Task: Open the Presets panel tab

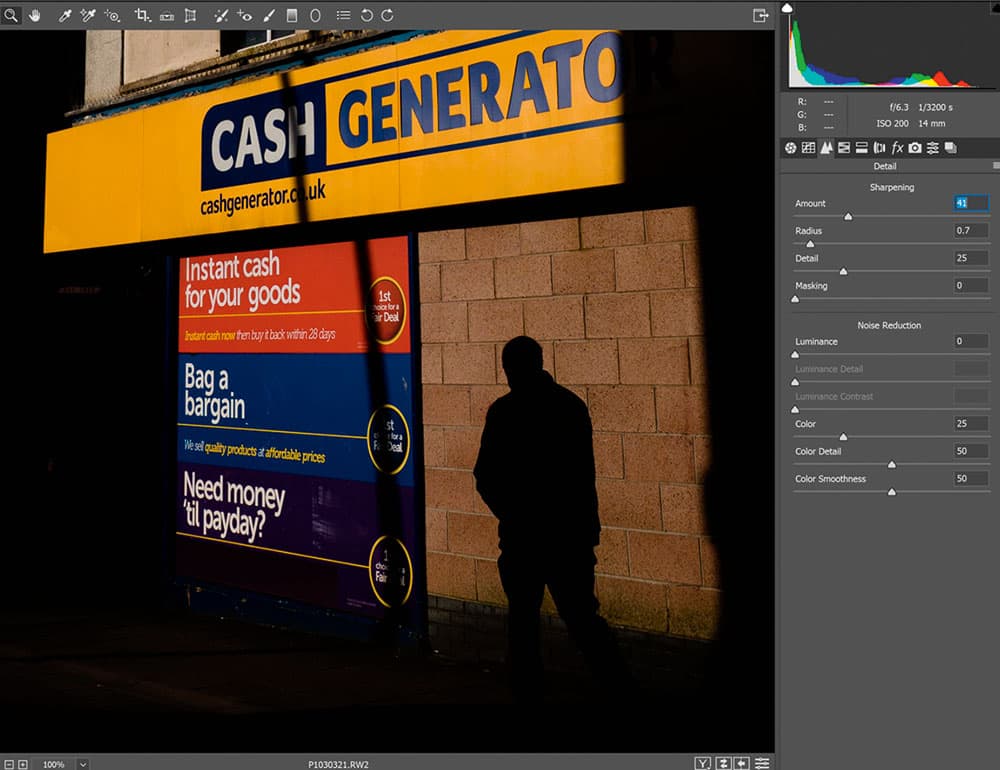Action: [x=932, y=148]
